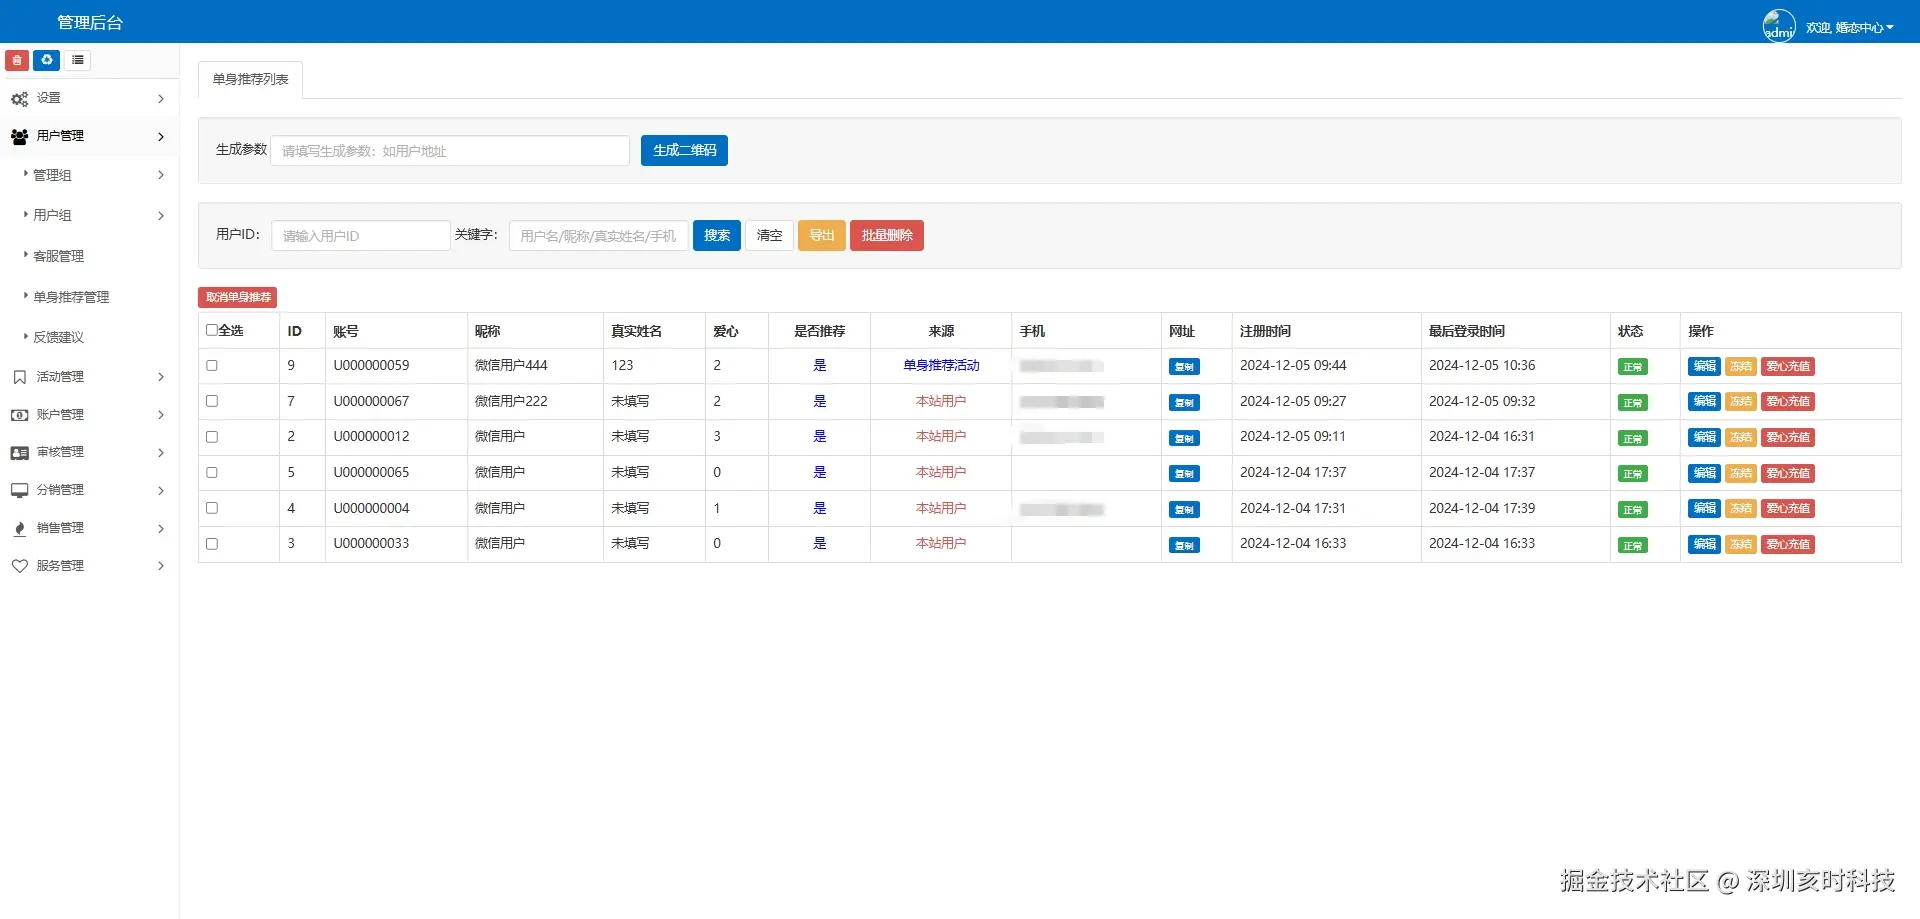
Task: Copy URL for account U000000067
Action: click(x=1184, y=403)
